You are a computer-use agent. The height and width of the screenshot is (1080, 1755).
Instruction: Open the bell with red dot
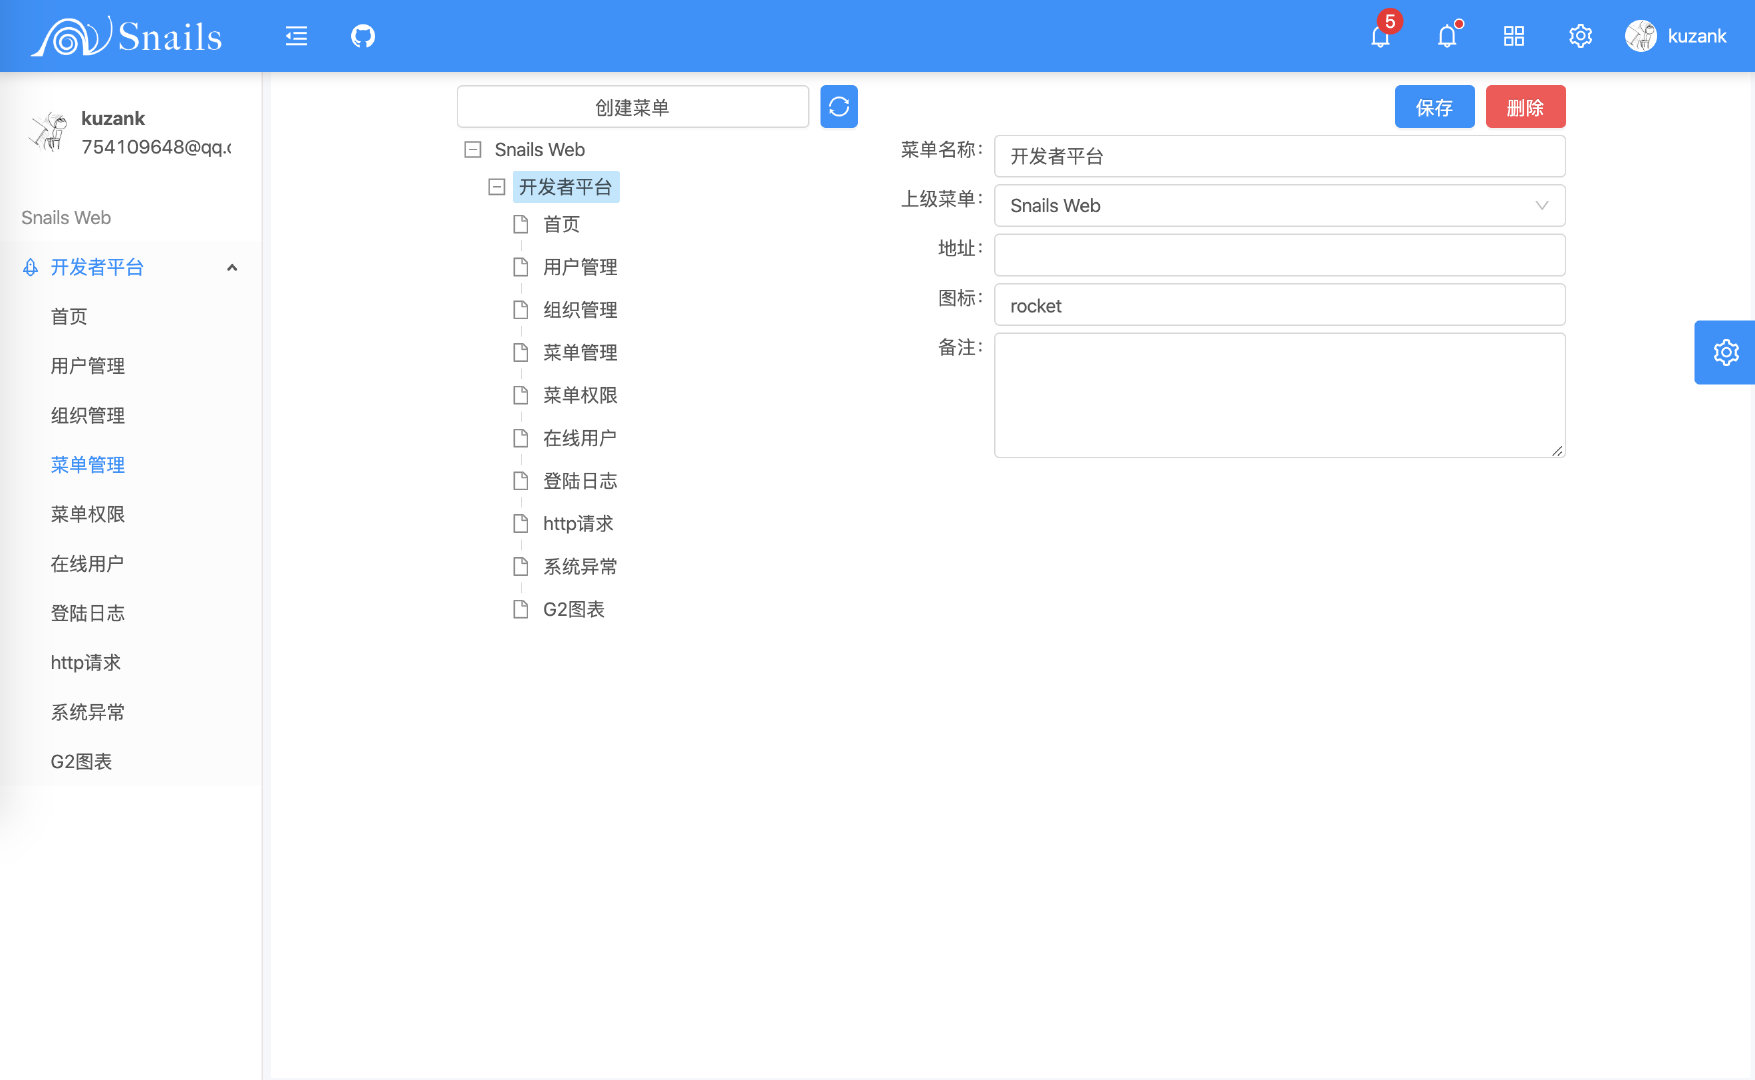(x=1447, y=37)
